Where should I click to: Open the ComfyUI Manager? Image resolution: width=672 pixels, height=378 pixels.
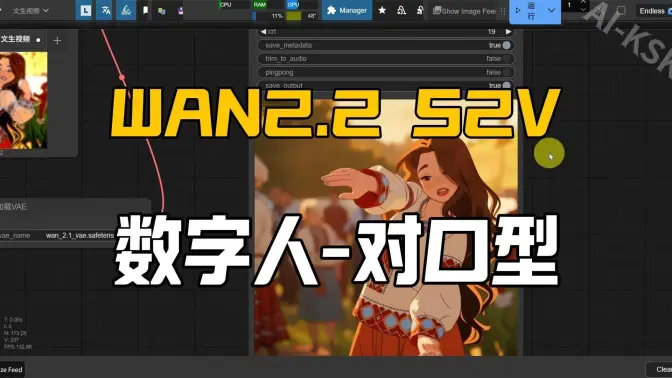(347, 10)
